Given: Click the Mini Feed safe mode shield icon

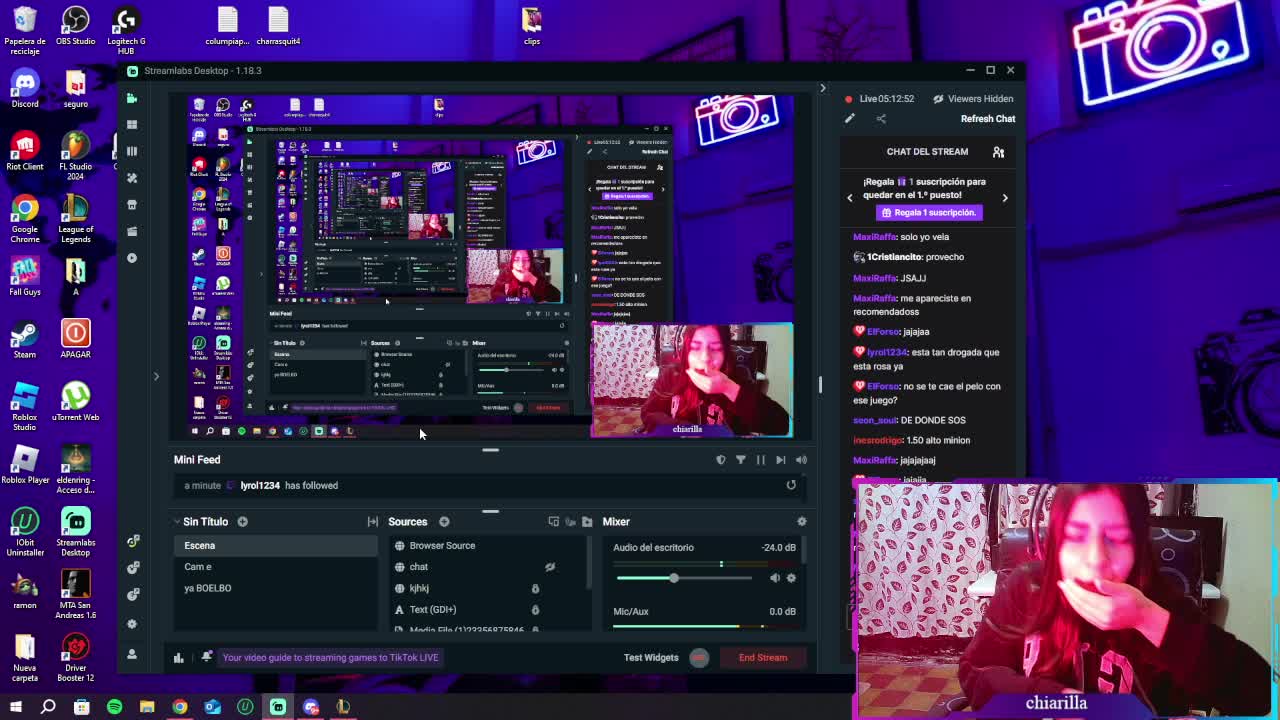Looking at the screenshot, I should click(x=721, y=460).
